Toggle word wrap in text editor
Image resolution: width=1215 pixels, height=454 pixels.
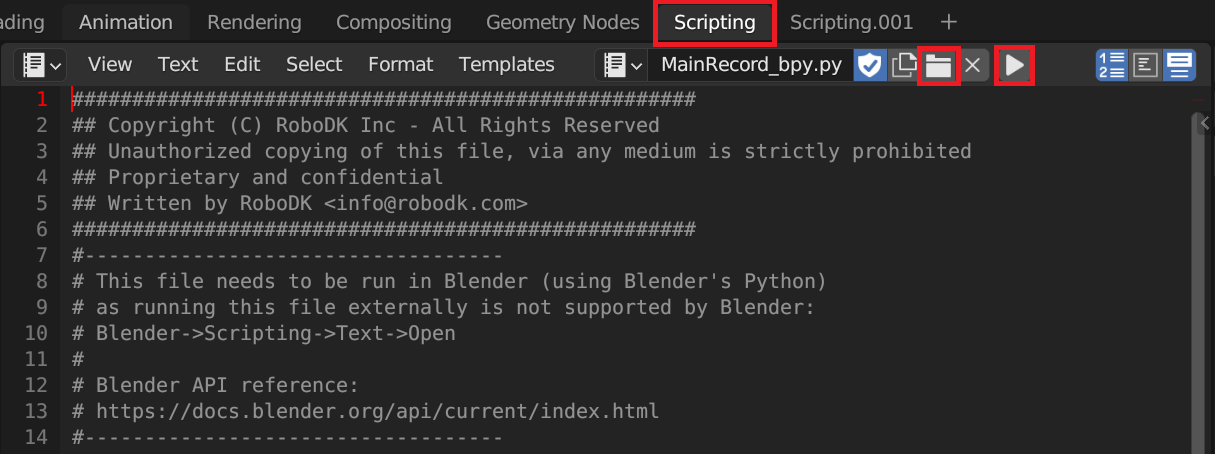pos(1145,66)
